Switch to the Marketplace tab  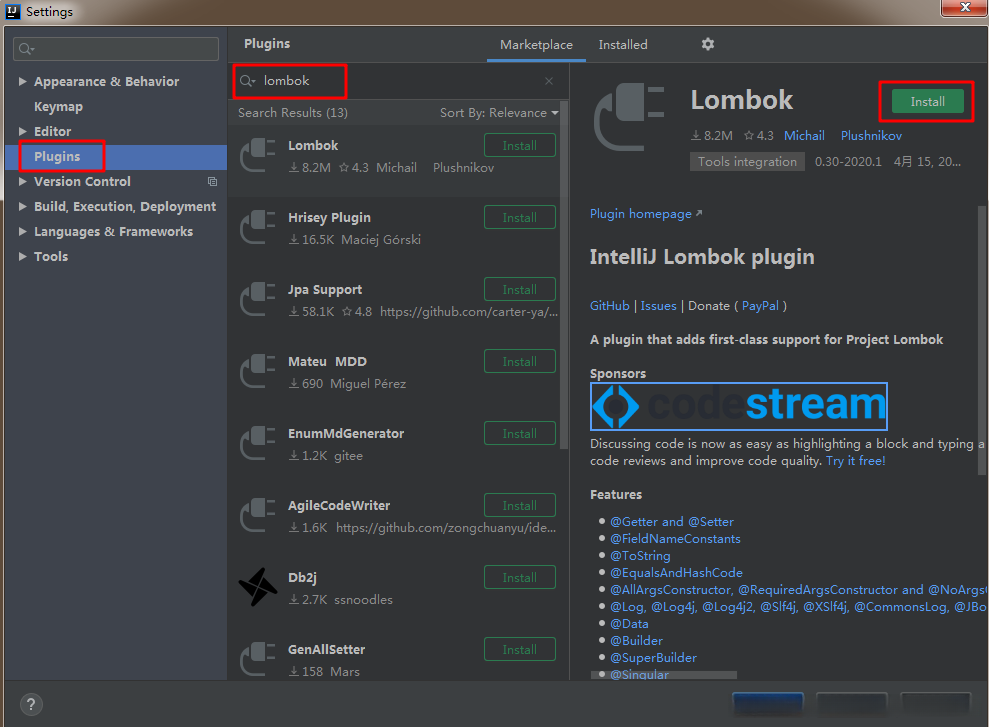click(536, 45)
